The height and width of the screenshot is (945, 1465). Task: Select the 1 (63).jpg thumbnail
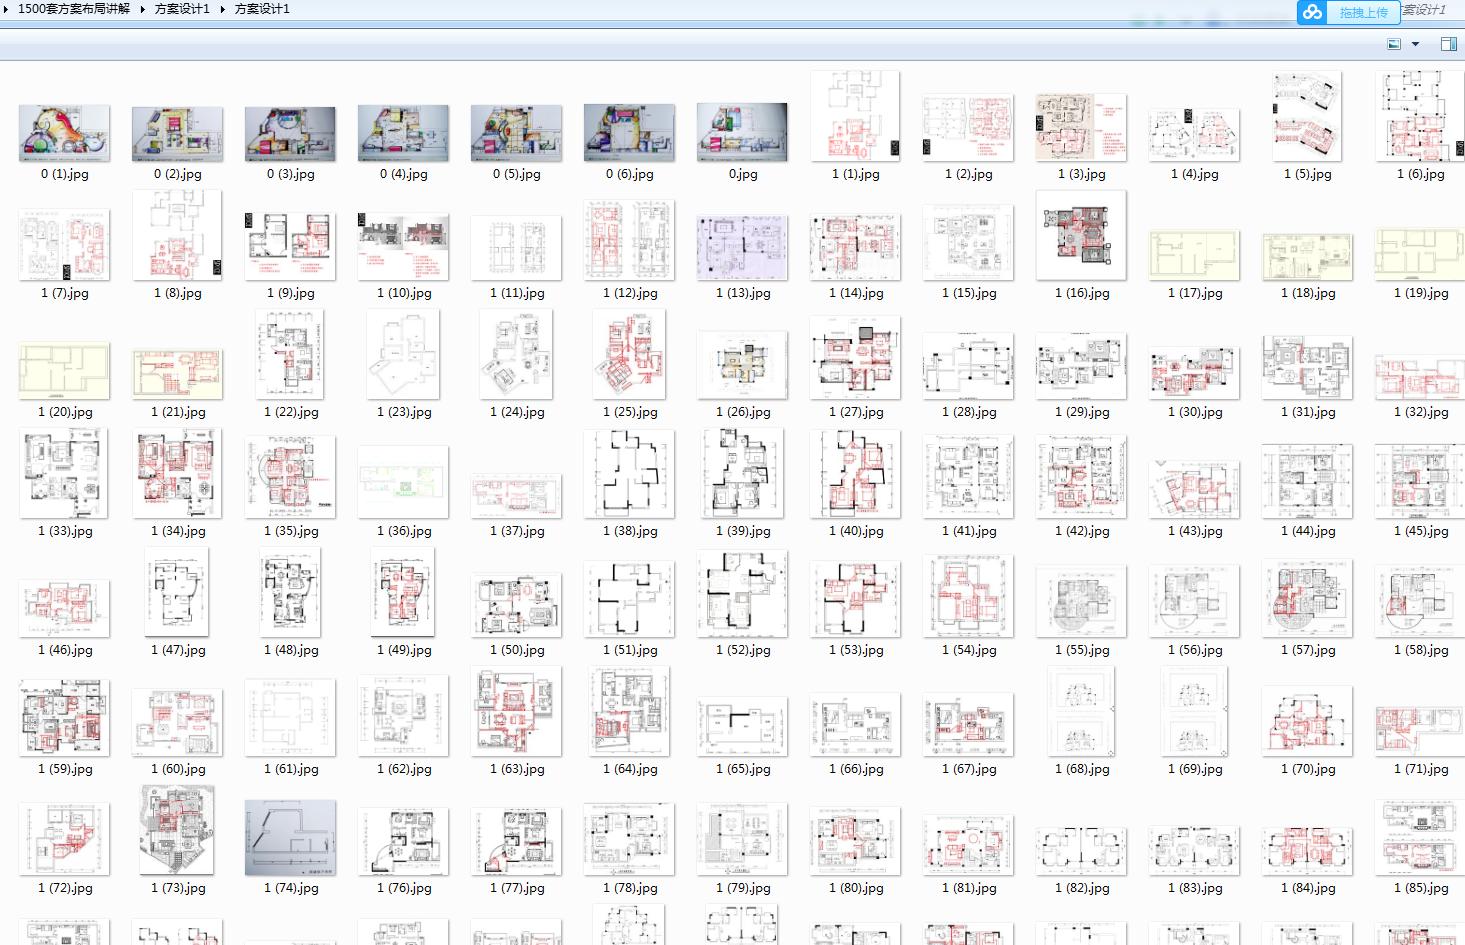point(516,711)
